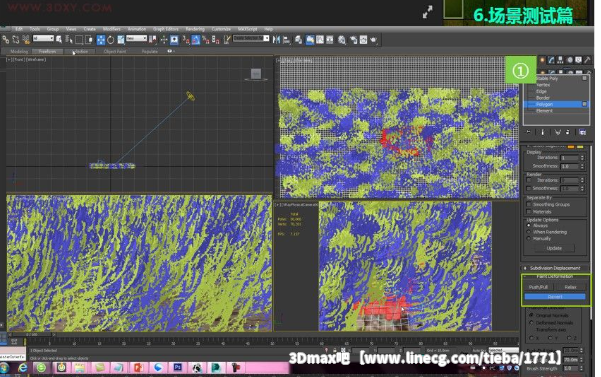
Task: Open the named selection sets dropdown
Action: pos(251,38)
